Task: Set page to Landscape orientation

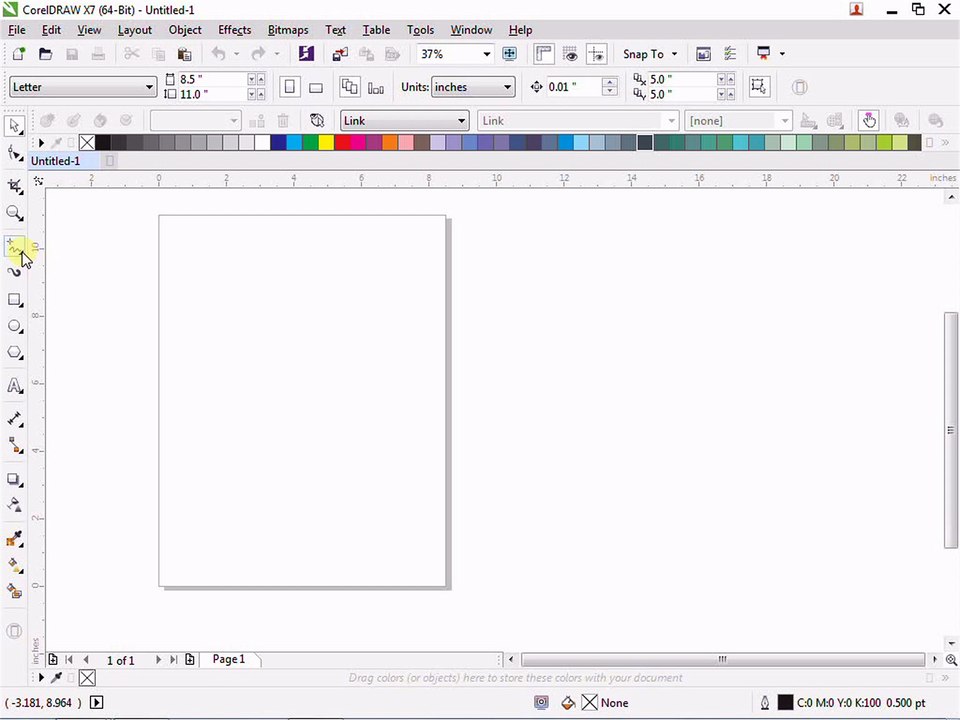Action: (x=316, y=88)
